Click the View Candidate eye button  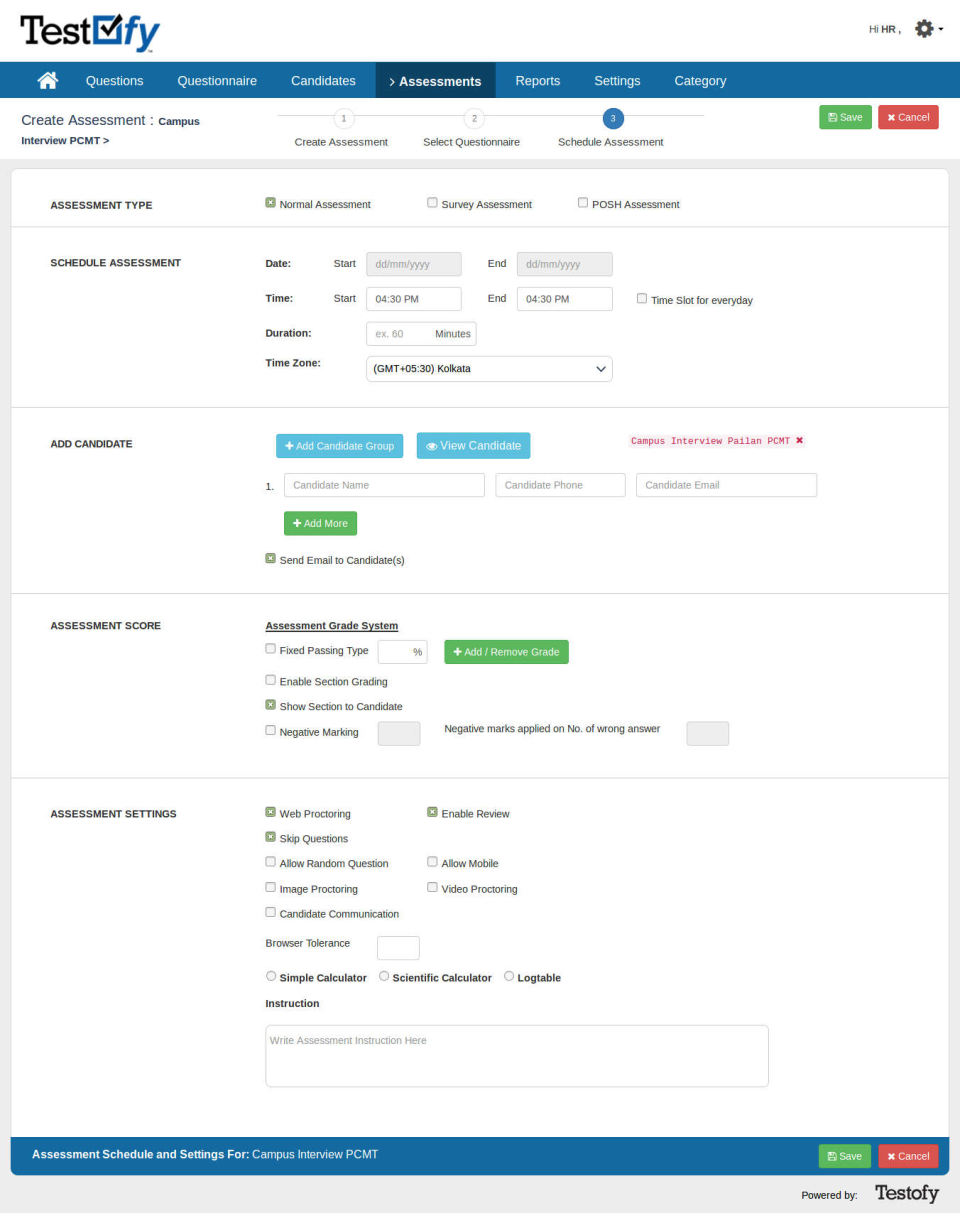[473, 446]
